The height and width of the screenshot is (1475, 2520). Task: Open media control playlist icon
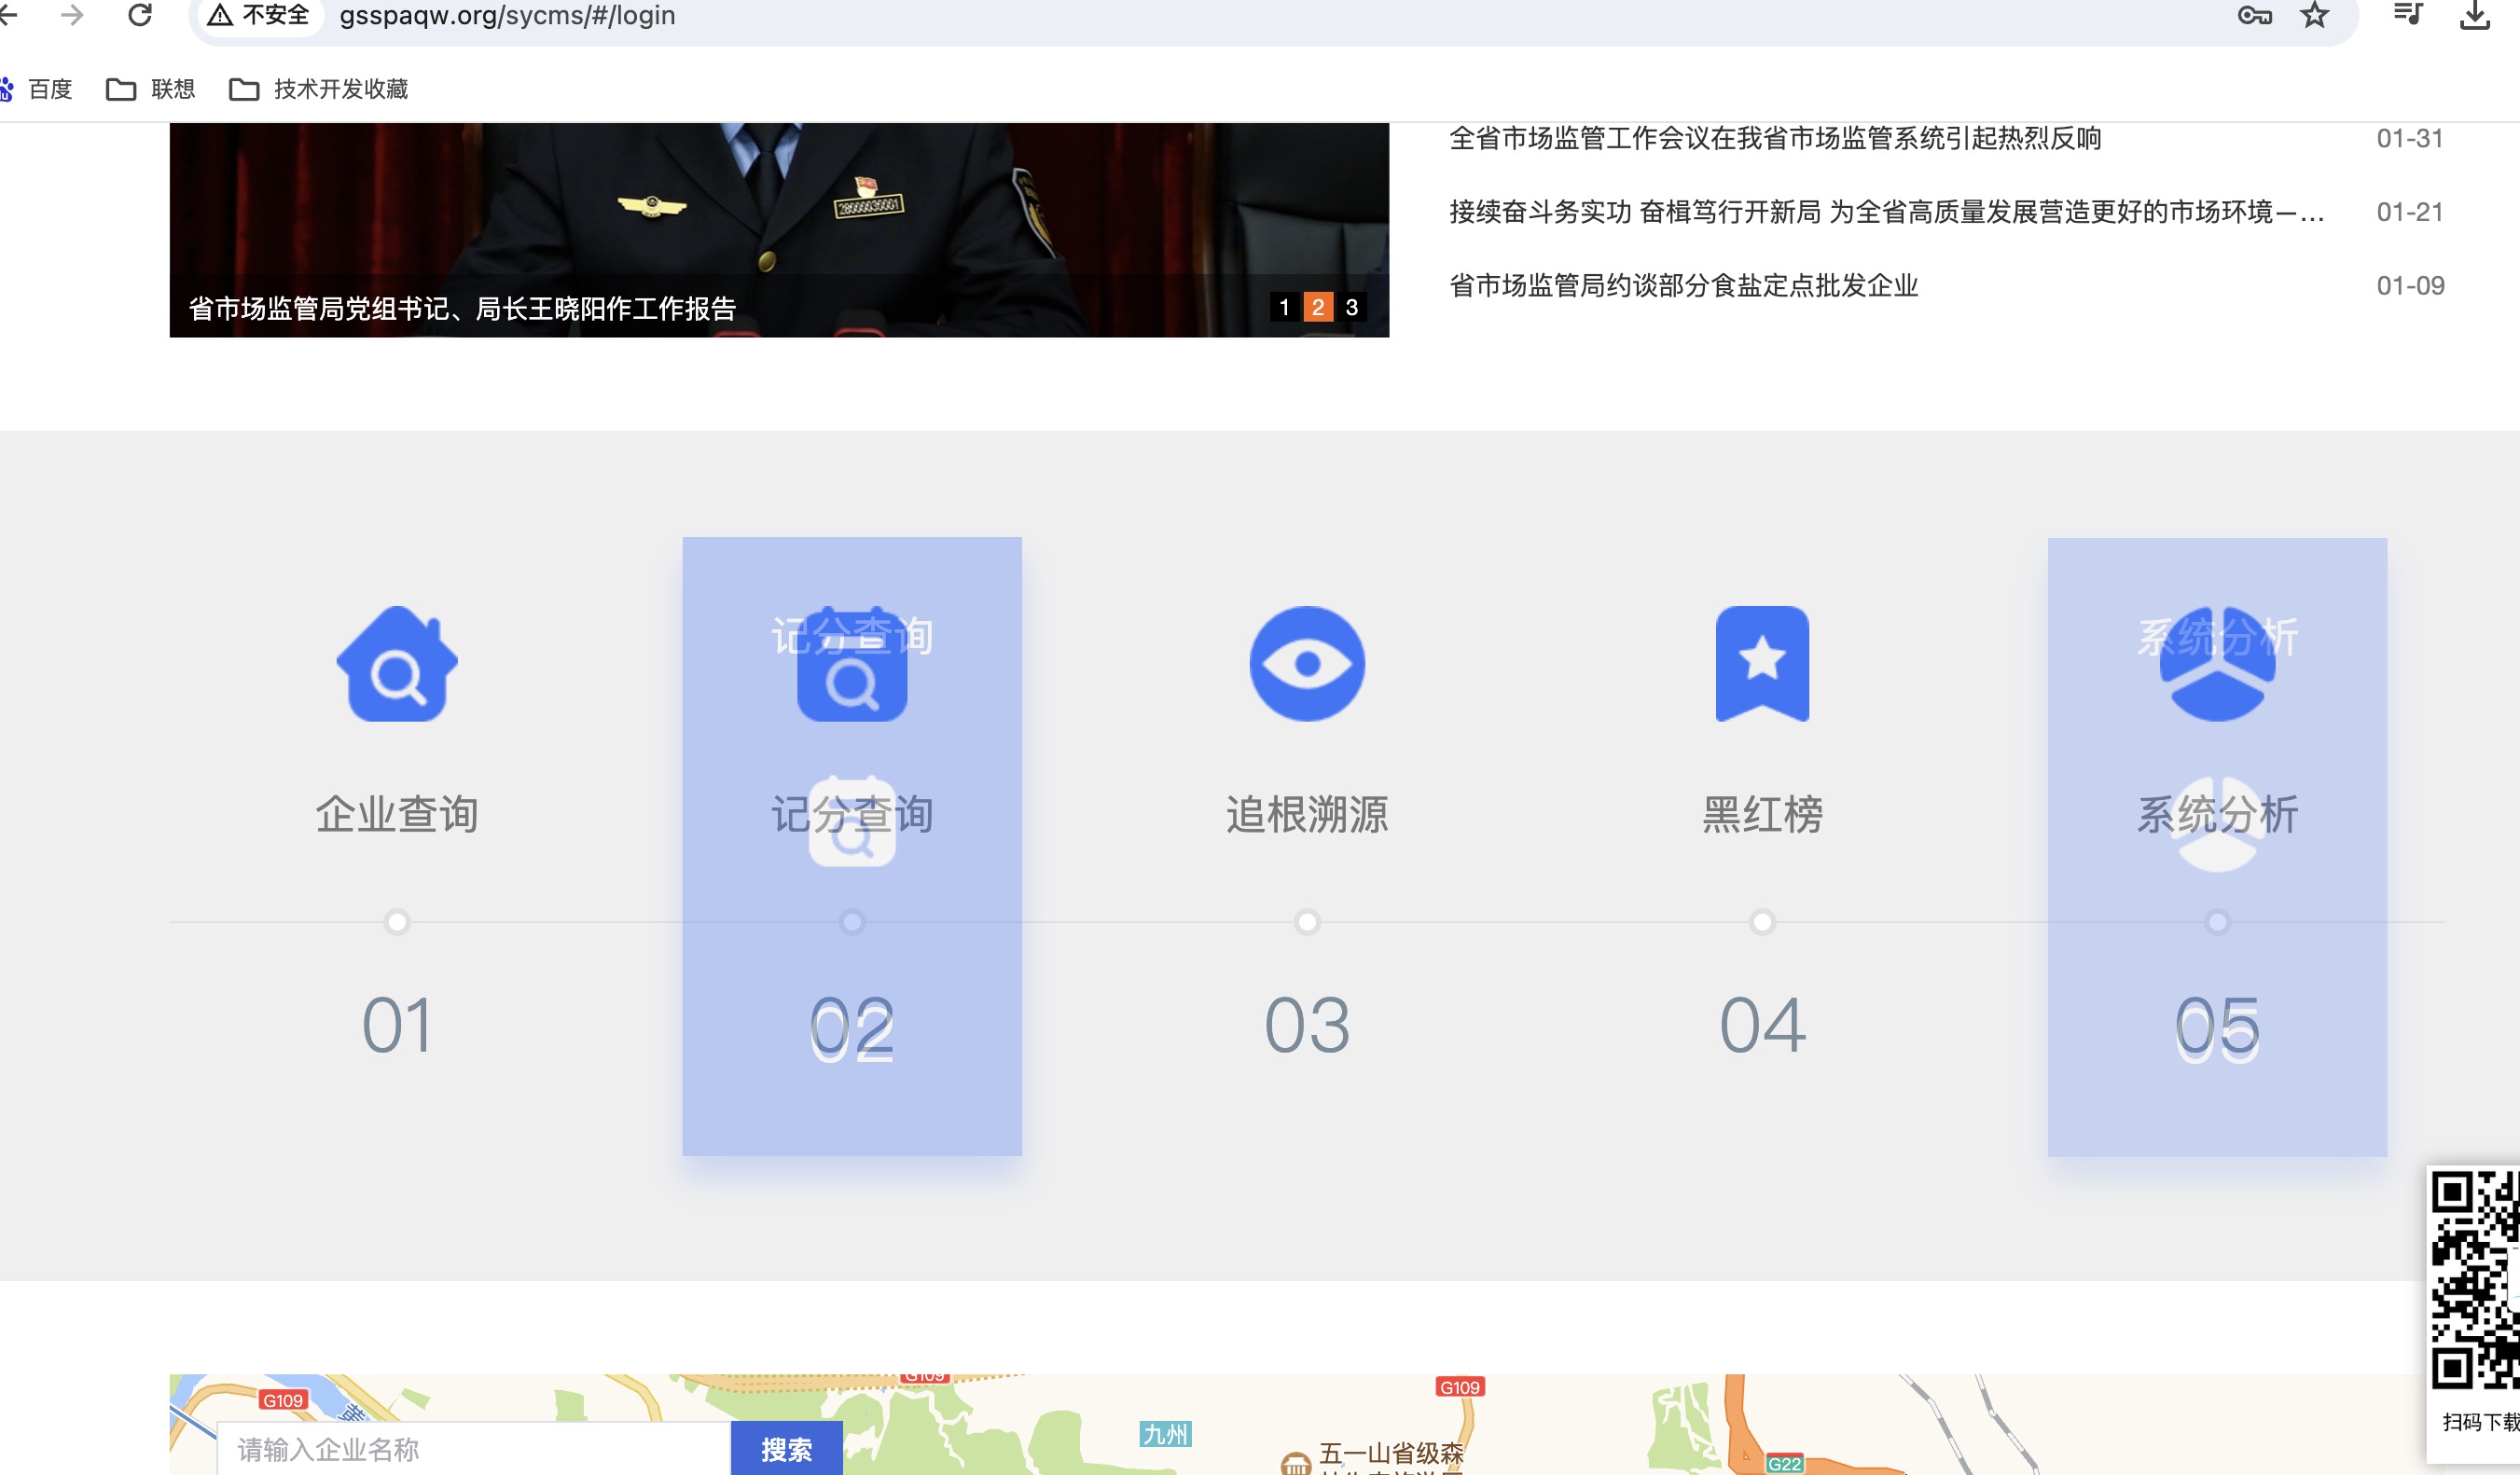(x=2408, y=14)
